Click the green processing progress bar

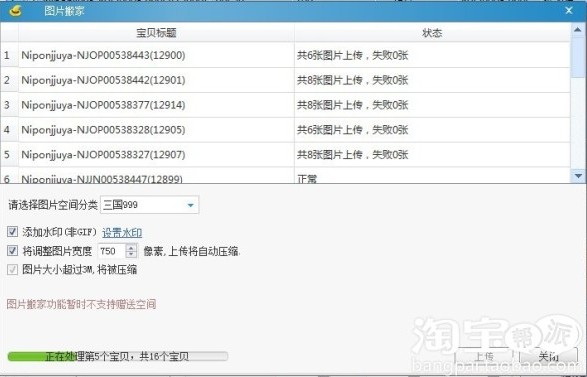tap(118, 356)
